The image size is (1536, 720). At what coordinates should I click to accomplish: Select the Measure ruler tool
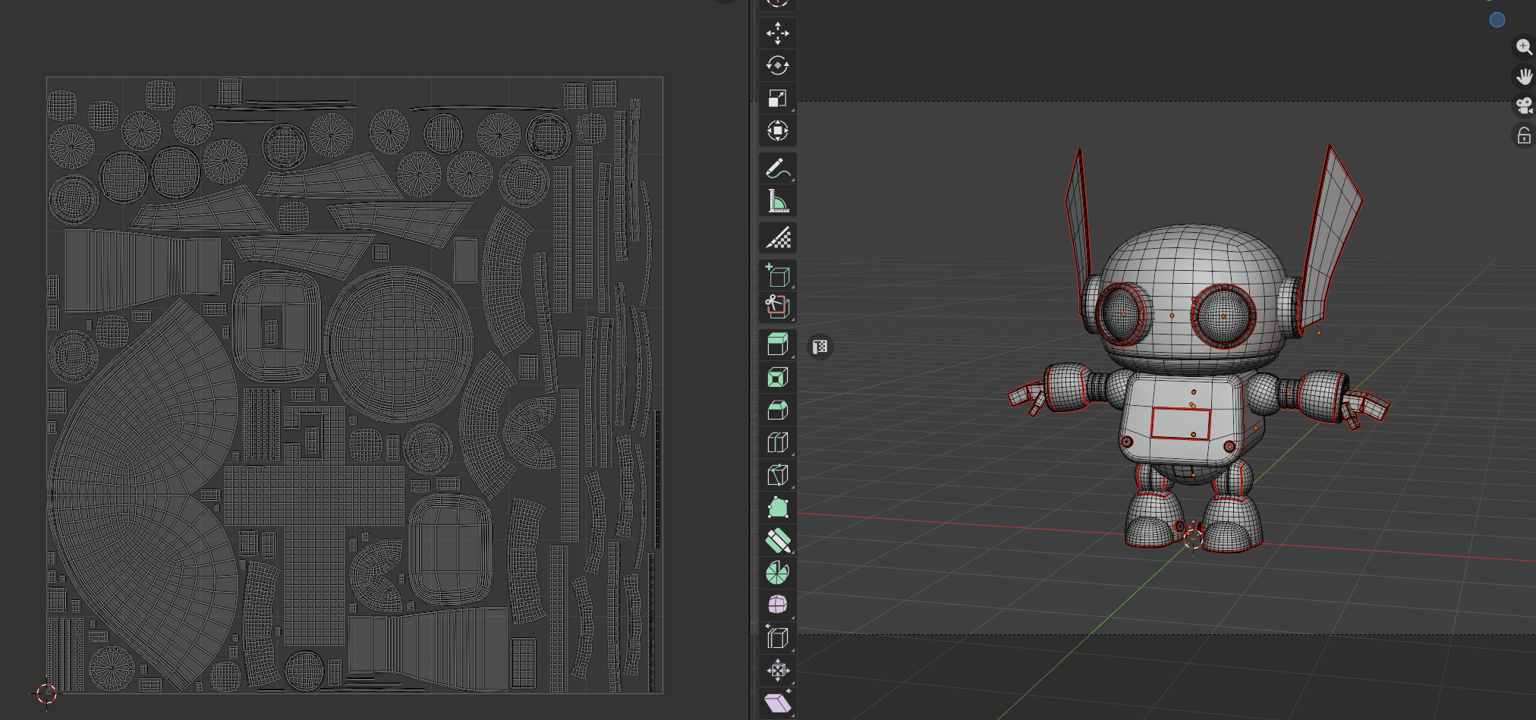777,202
